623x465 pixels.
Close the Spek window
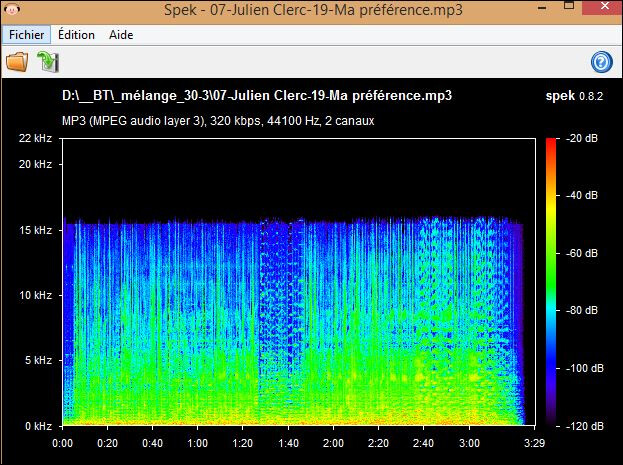coord(605,6)
